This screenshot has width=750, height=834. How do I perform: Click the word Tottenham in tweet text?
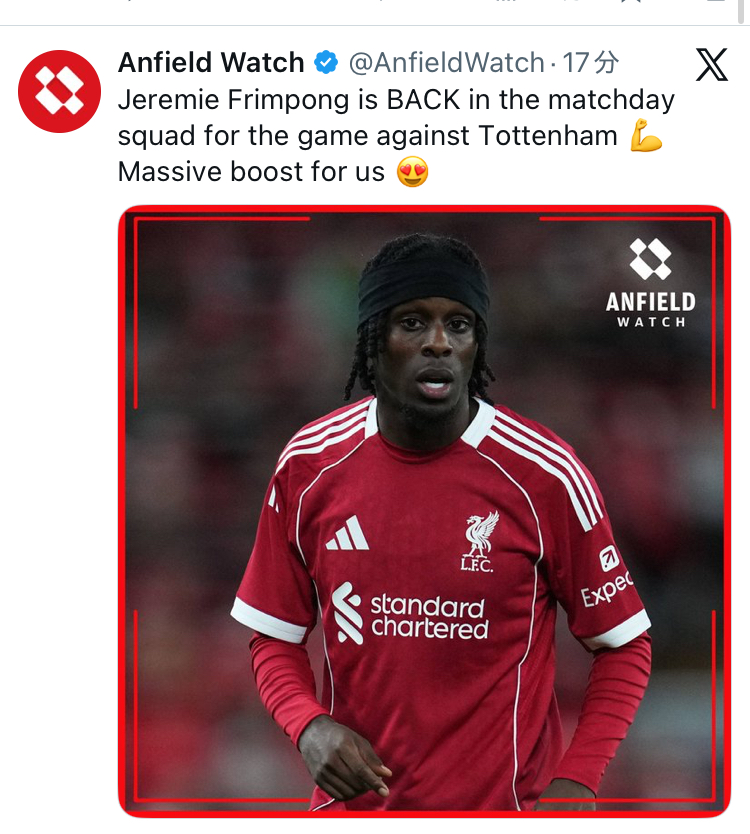(x=548, y=136)
